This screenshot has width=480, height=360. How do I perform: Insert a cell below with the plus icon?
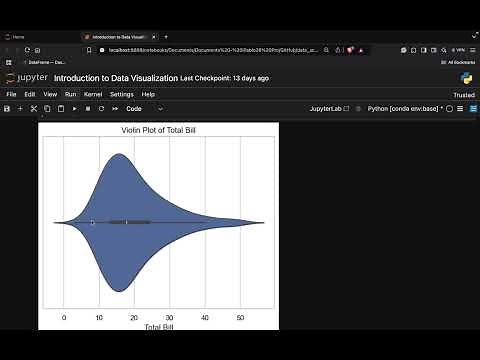(20, 109)
